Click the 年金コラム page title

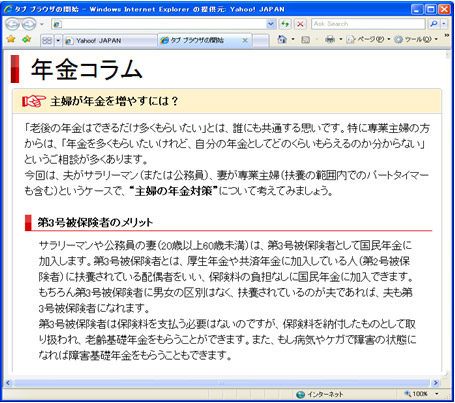(x=87, y=70)
